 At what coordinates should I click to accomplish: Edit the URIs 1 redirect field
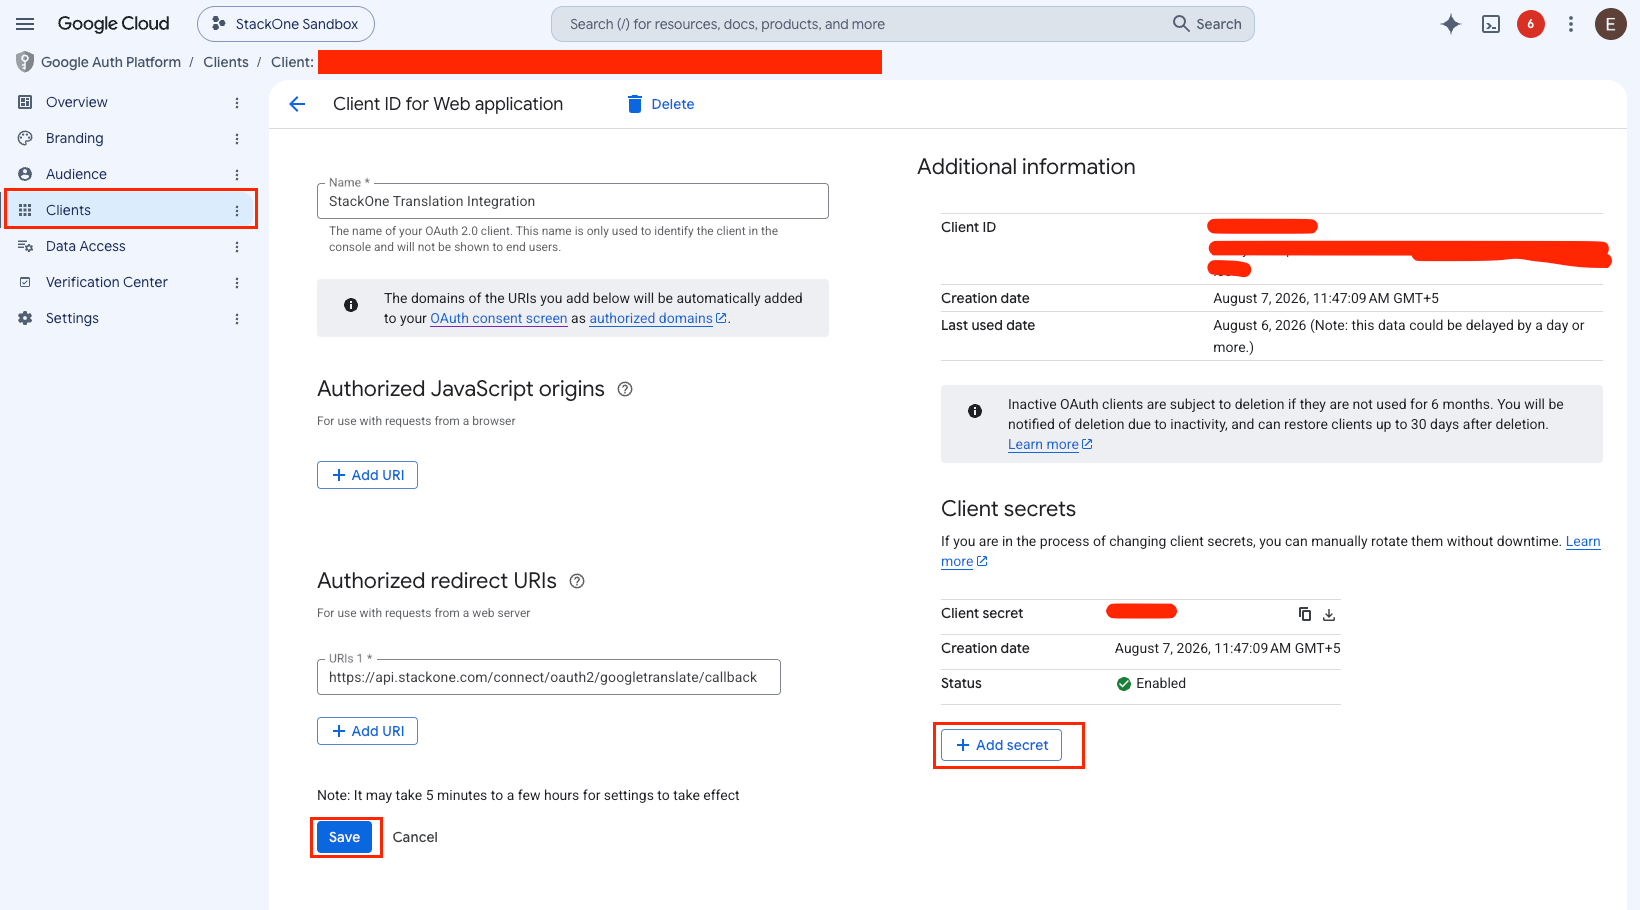(x=549, y=677)
